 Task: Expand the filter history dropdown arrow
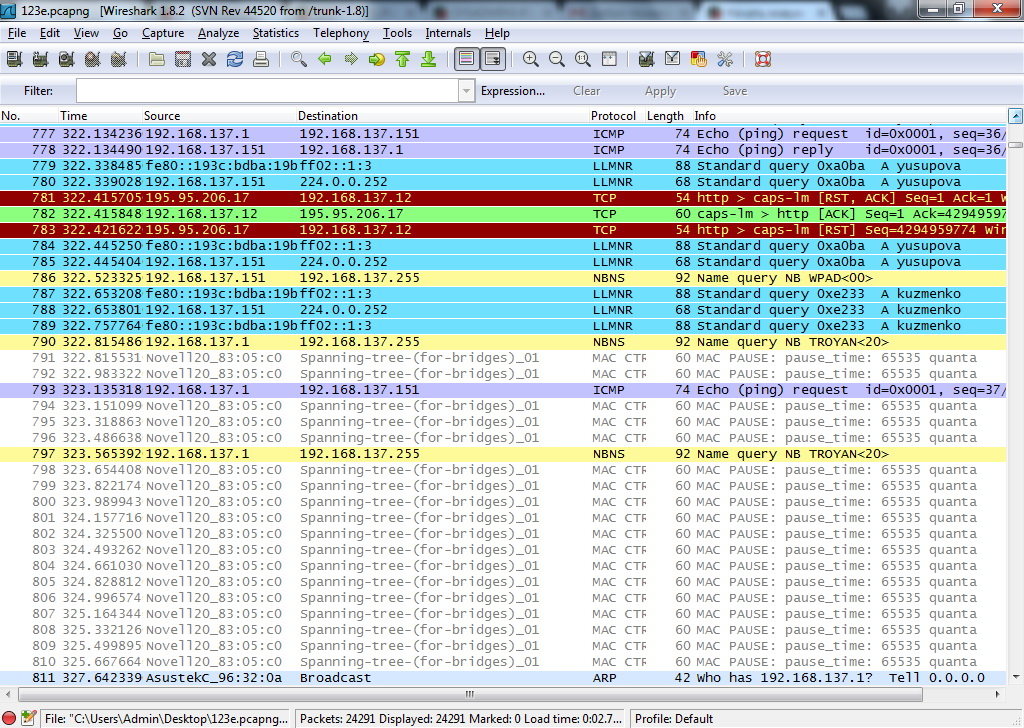[466, 91]
